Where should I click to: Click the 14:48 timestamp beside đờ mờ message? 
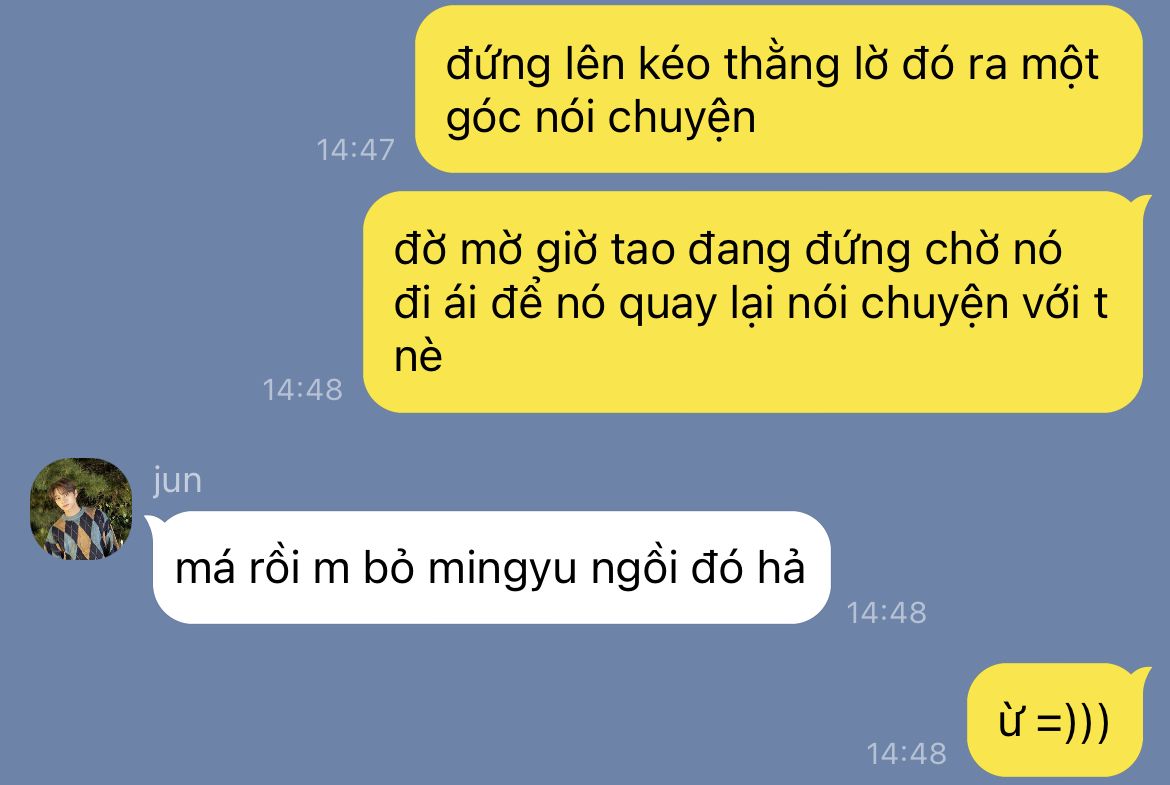click(302, 389)
